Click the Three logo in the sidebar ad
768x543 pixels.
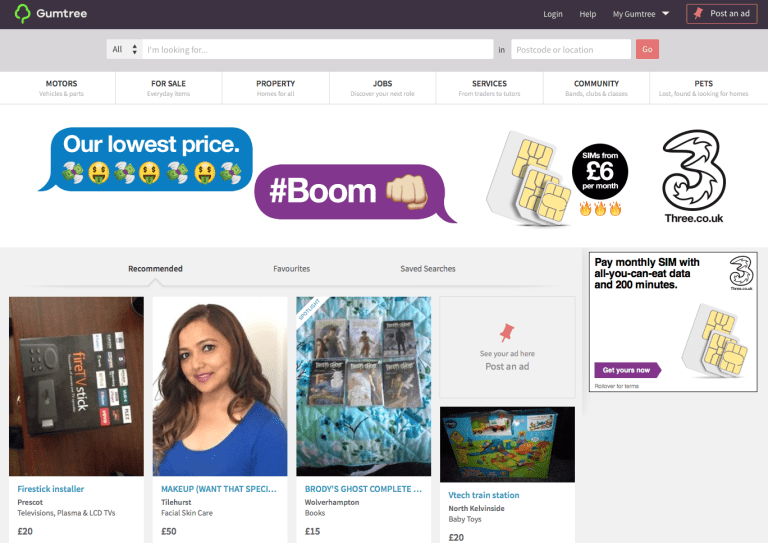740,271
